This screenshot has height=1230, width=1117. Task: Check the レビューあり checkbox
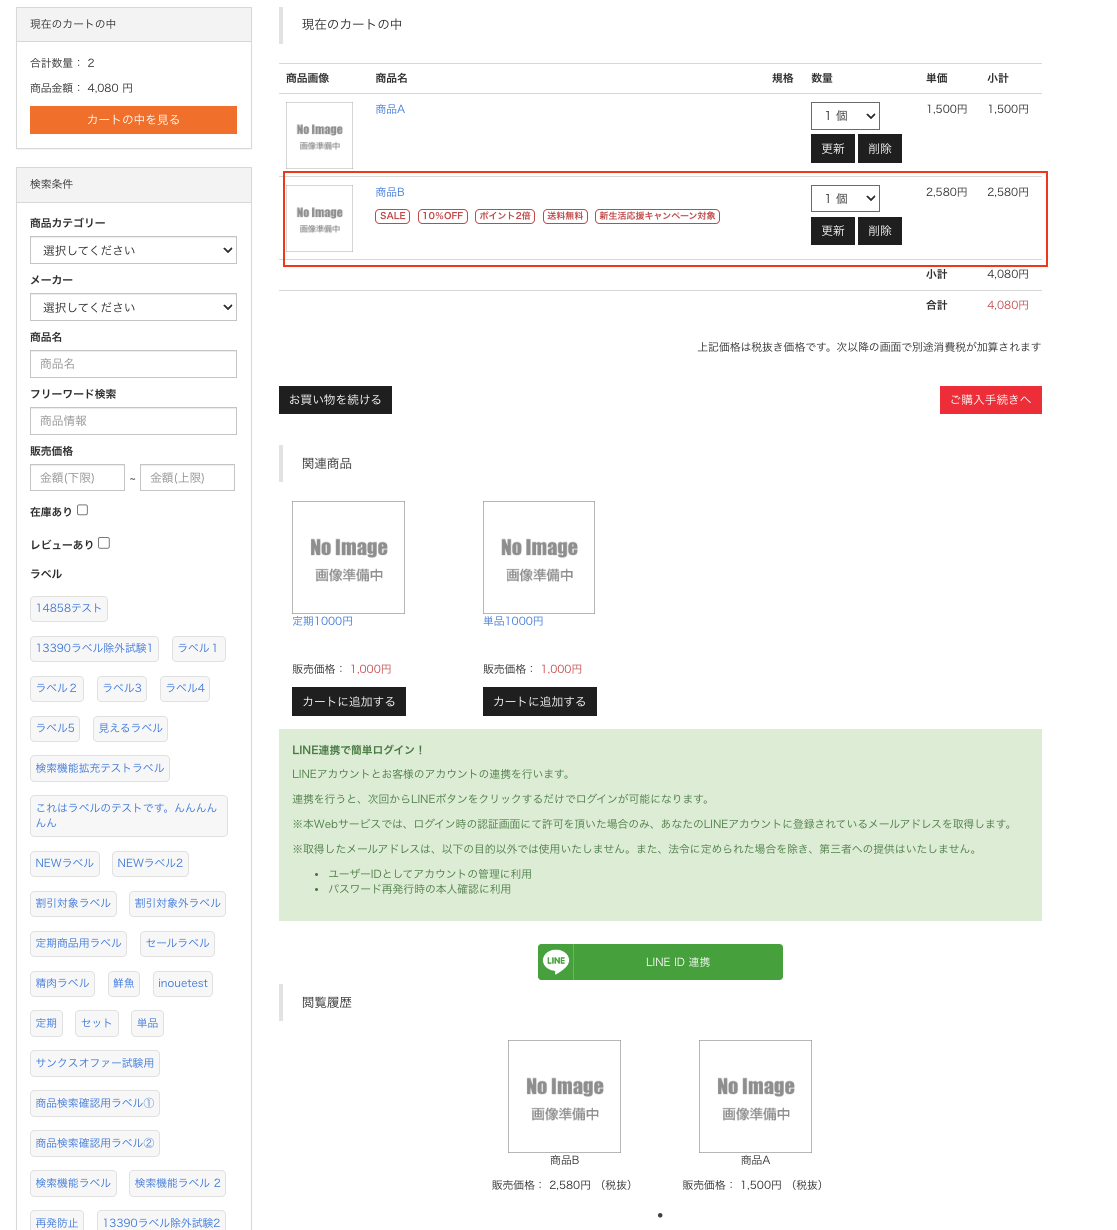pyautogui.click(x=104, y=543)
